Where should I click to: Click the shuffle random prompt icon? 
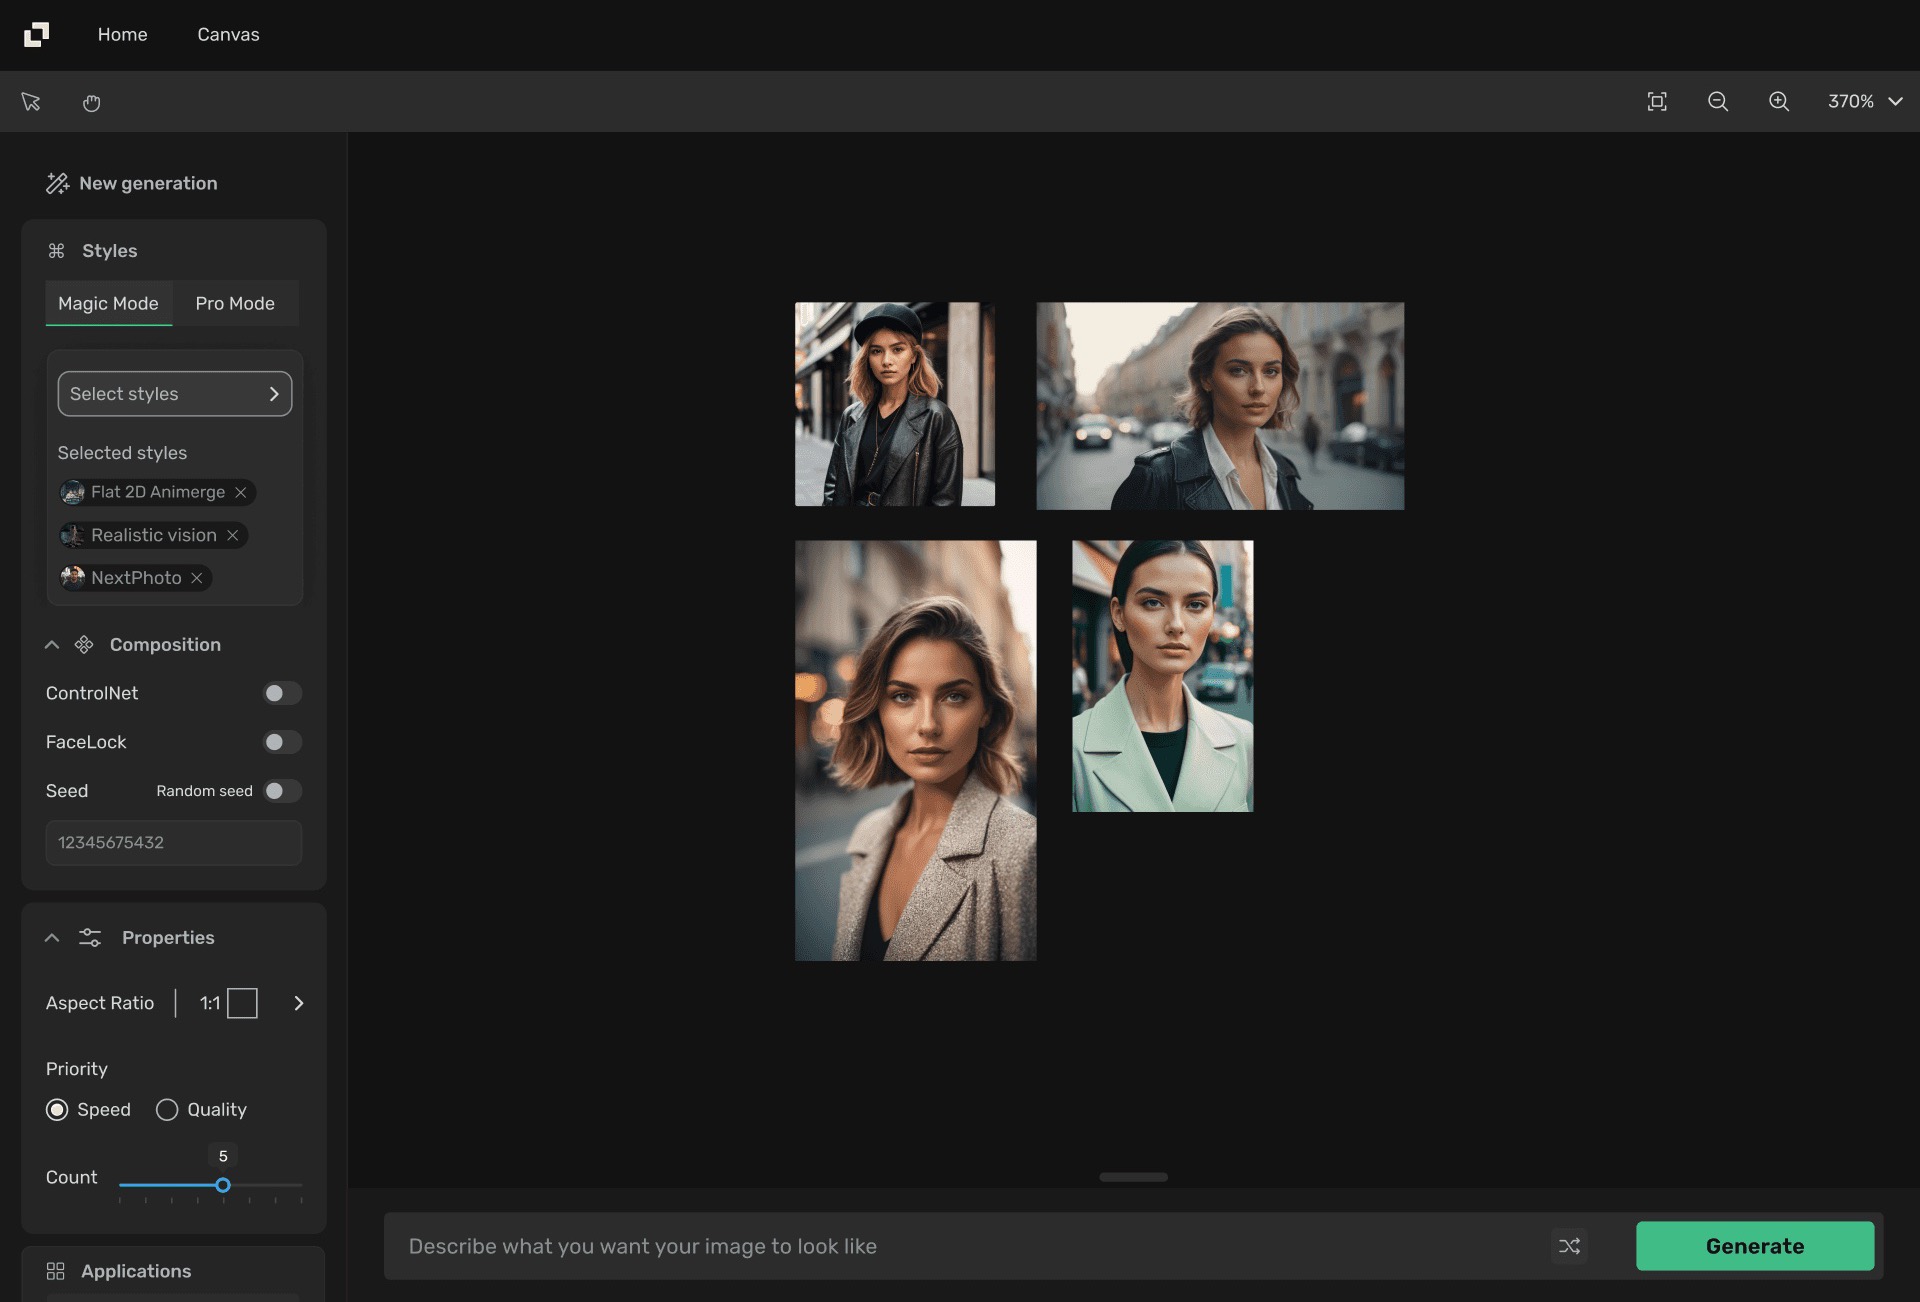pyautogui.click(x=1569, y=1246)
